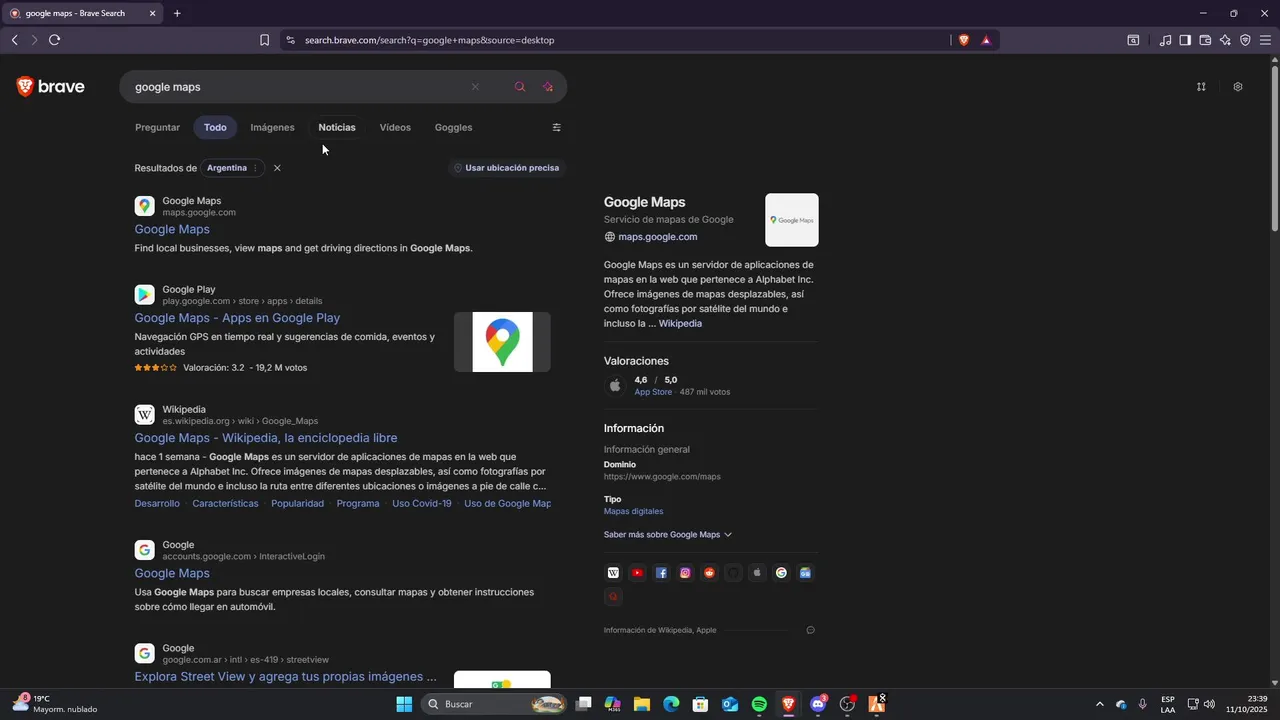Image resolution: width=1280 pixels, height=720 pixels.
Task: Open the Reddit profile icon in infobox
Action: (x=709, y=573)
